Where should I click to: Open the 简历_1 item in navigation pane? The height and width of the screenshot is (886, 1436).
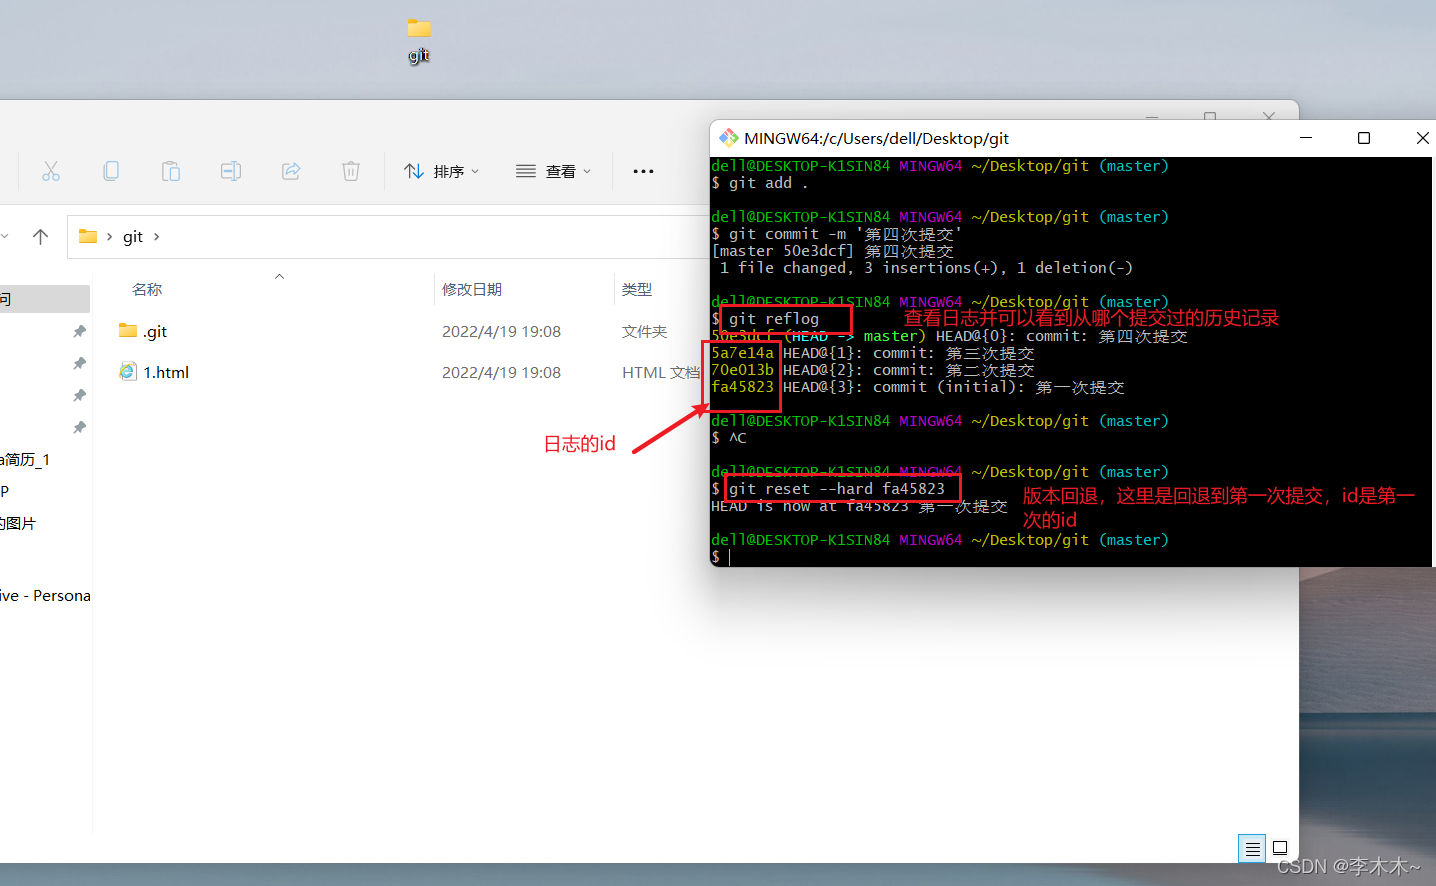(25, 459)
